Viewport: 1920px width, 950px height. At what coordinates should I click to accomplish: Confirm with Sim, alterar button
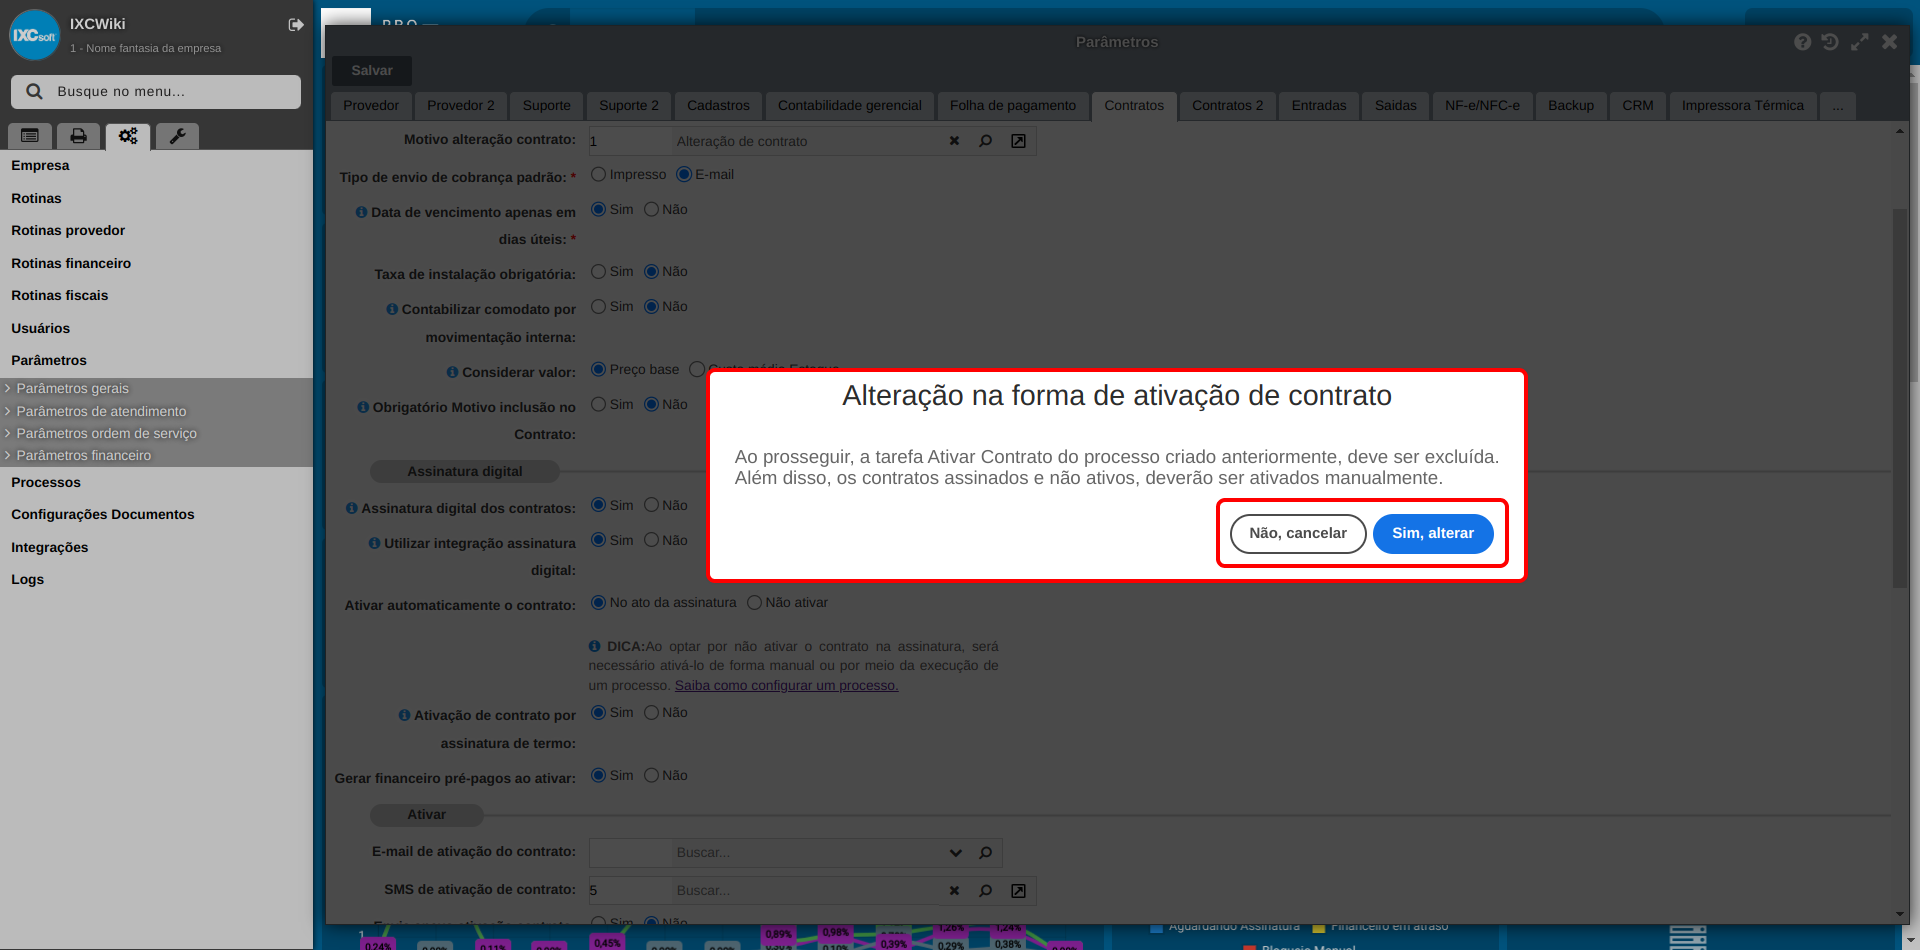1433,533
